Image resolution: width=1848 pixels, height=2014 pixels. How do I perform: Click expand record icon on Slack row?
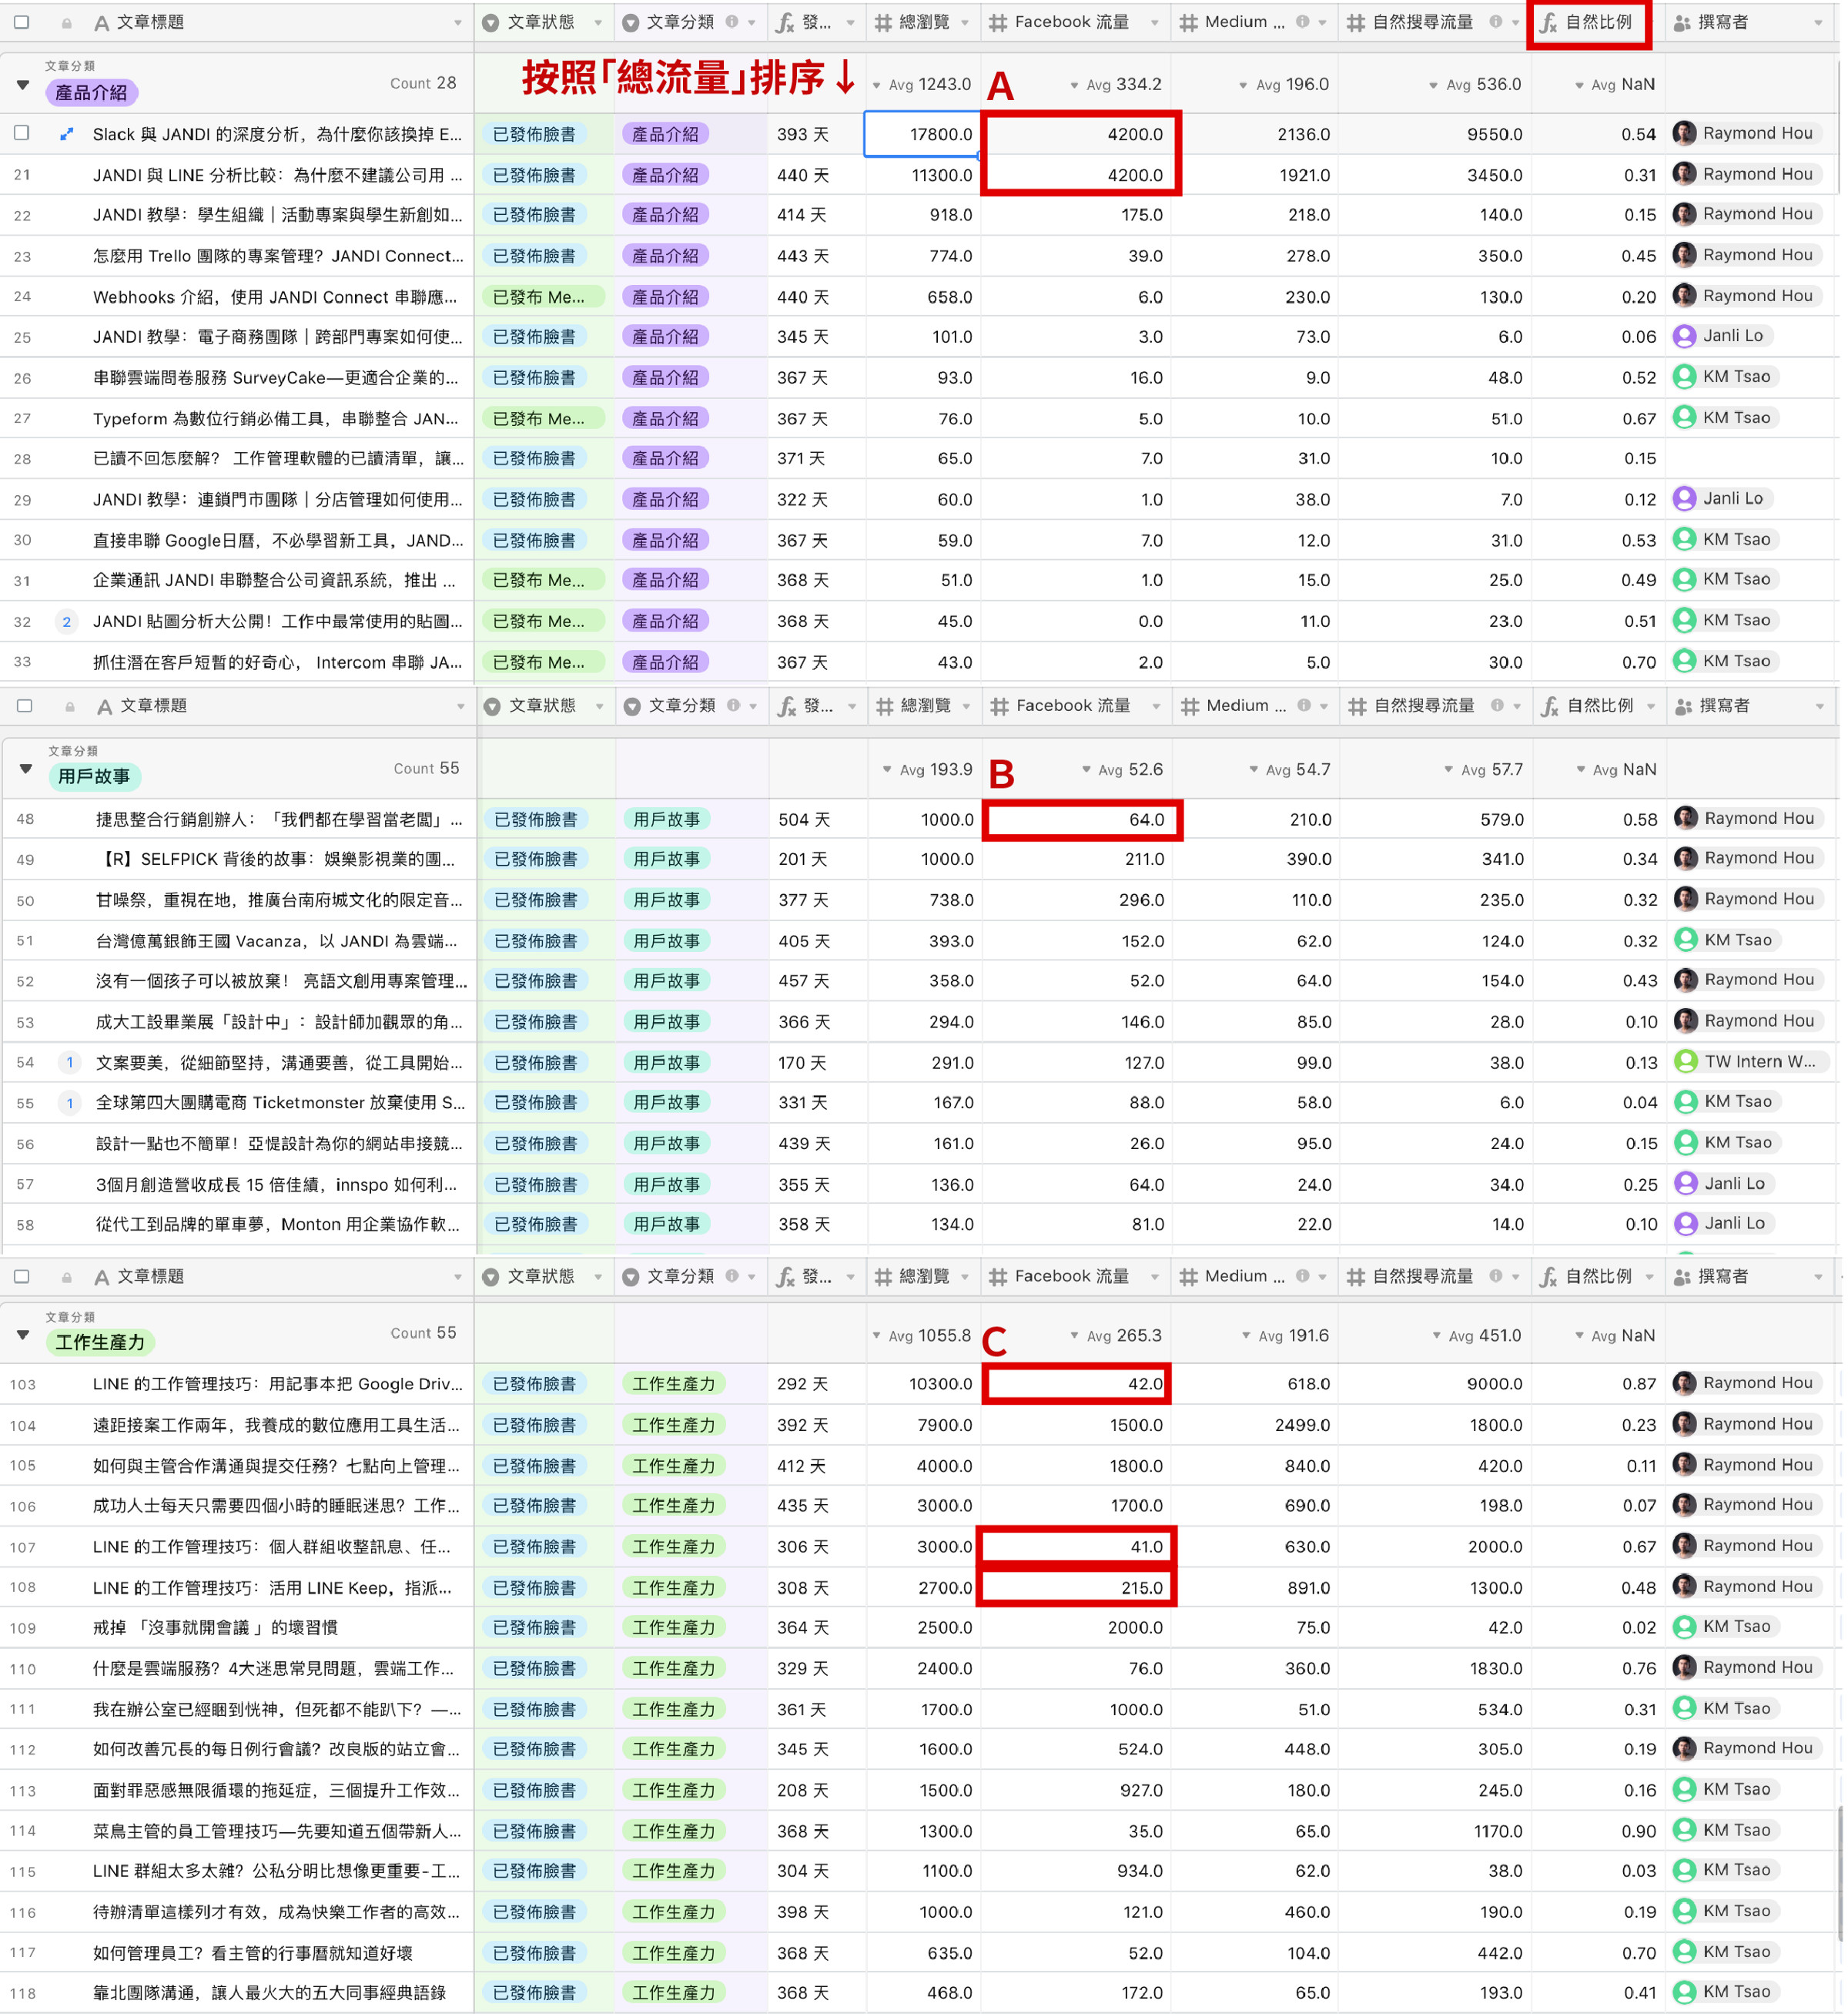[66, 134]
